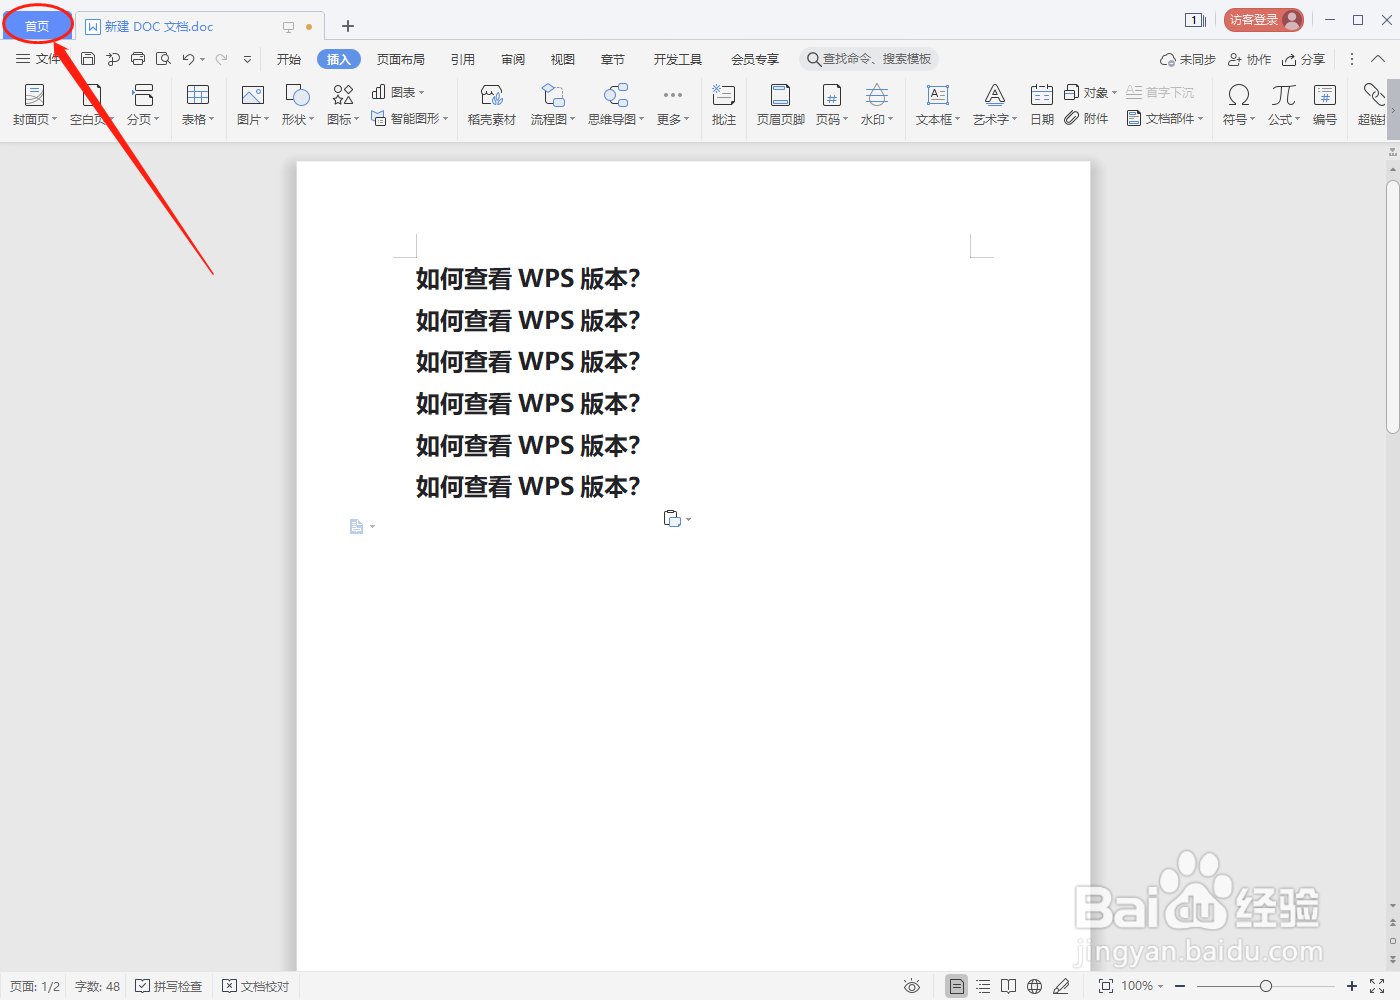Insert a picture (图片)
The image size is (1400, 1000).
(253, 105)
